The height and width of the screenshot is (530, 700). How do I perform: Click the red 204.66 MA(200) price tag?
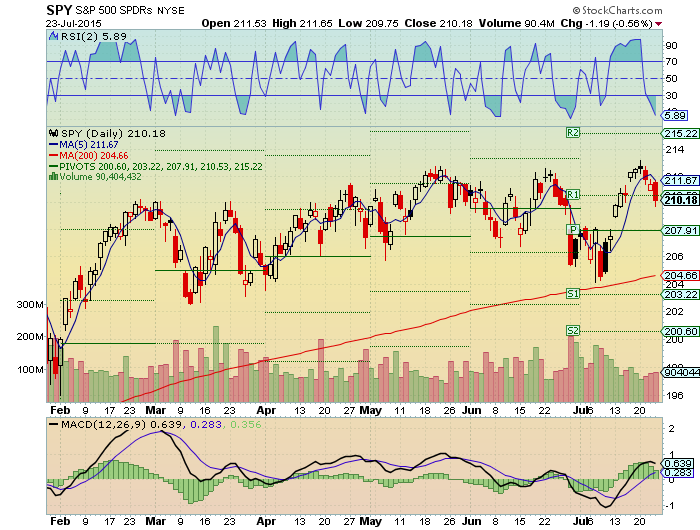coord(680,275)
